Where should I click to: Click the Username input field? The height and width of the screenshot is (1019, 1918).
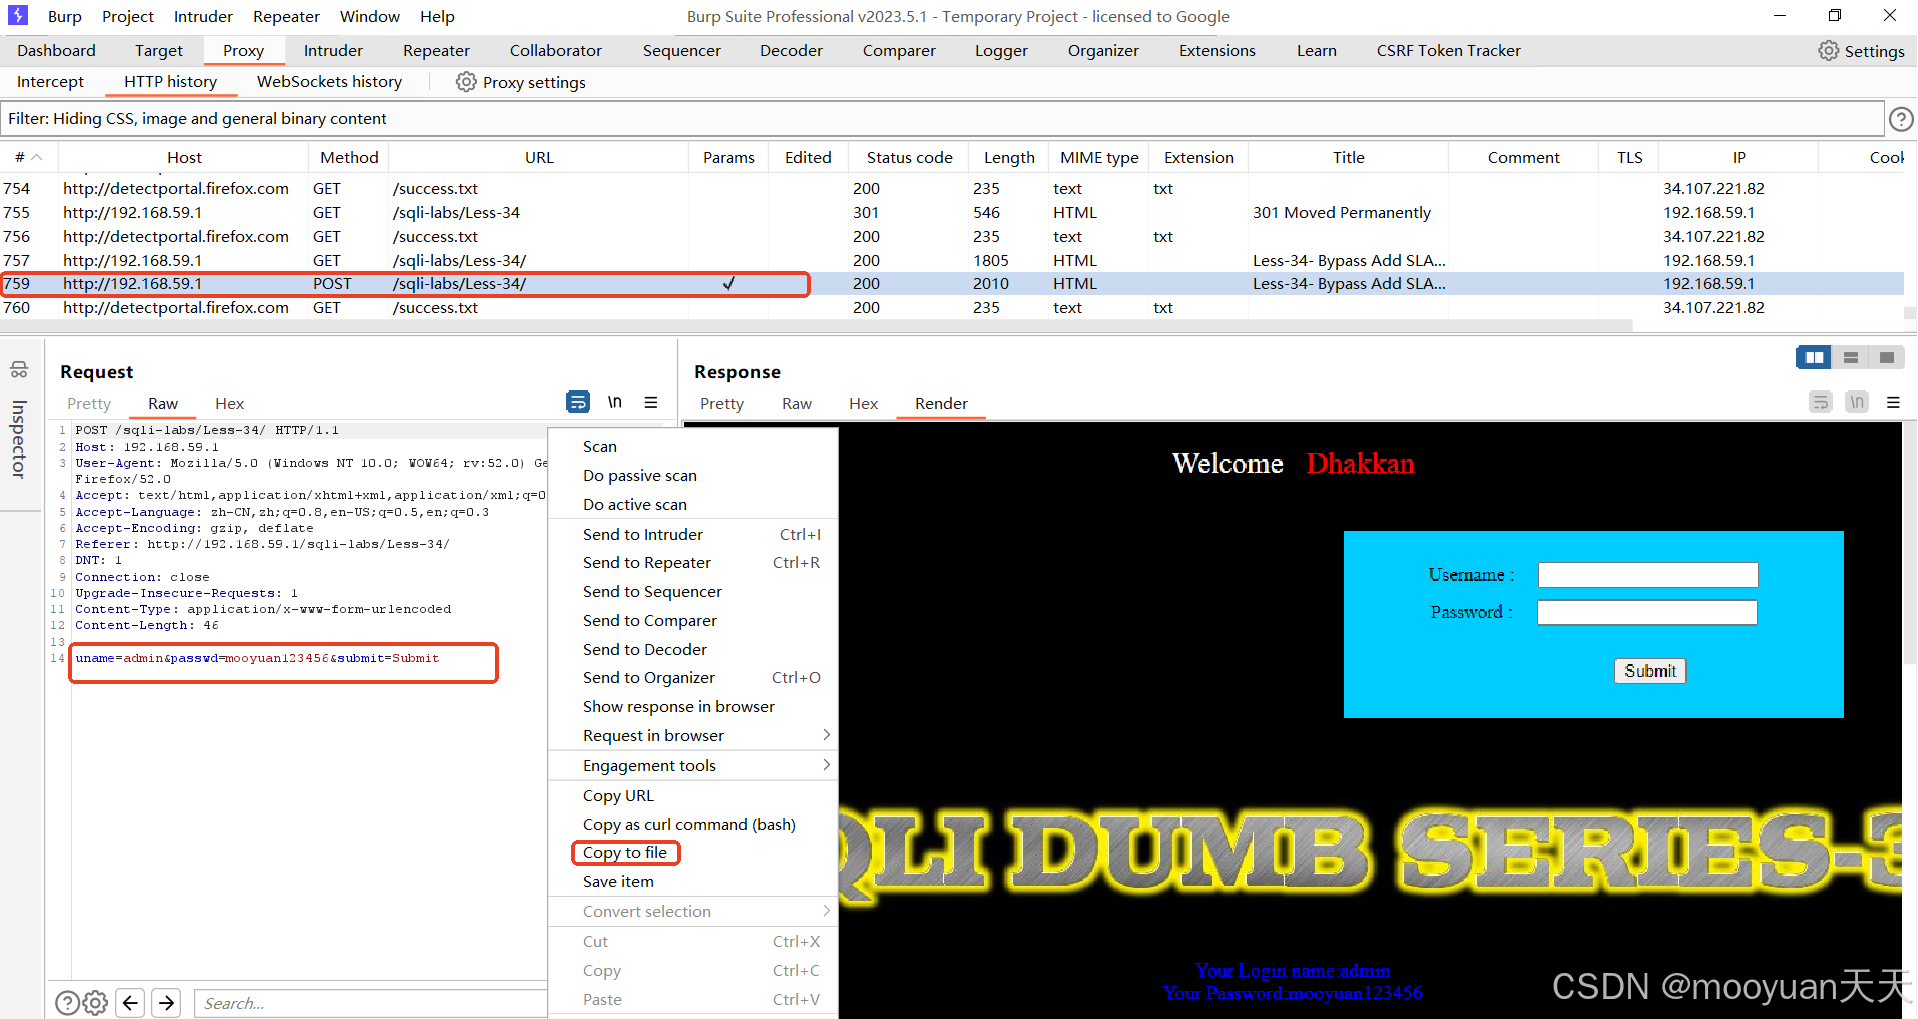1648,575
